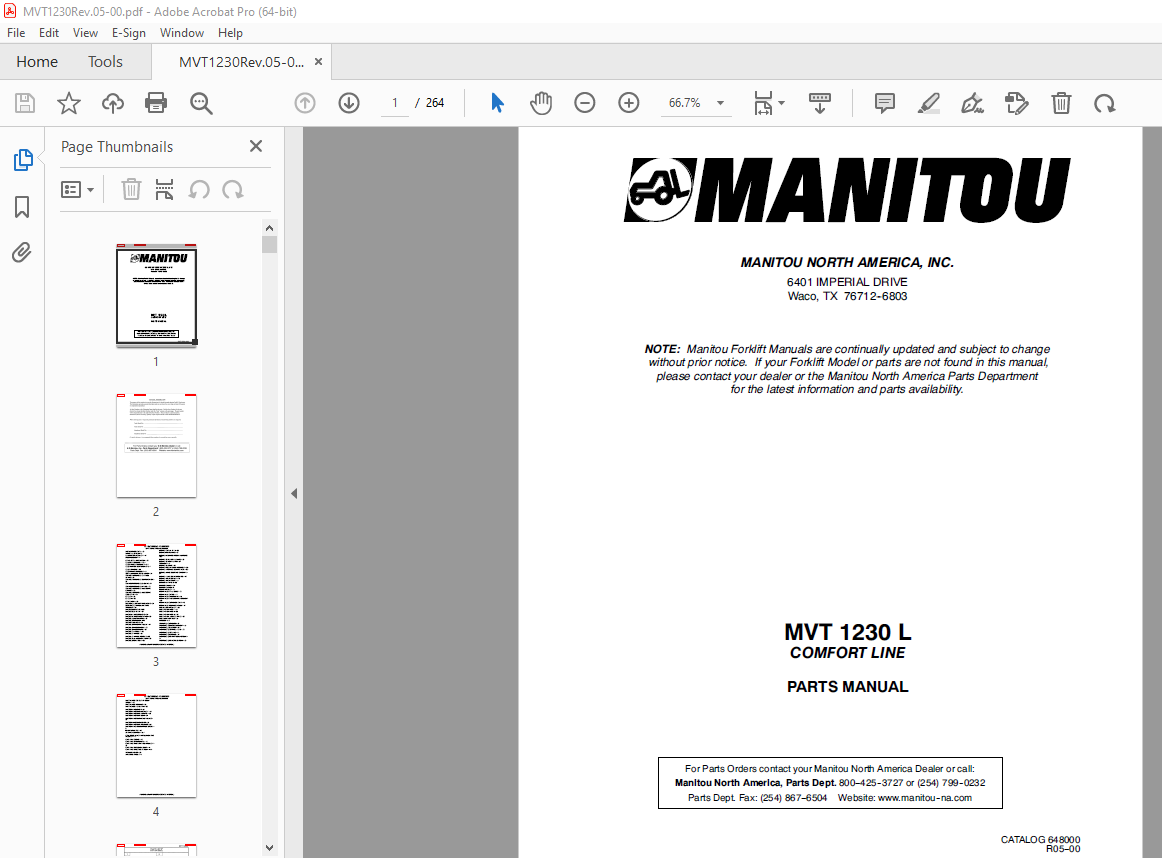Upload file to cloud icon
This screenshot has height=858, width=1162.
[113, 103]
